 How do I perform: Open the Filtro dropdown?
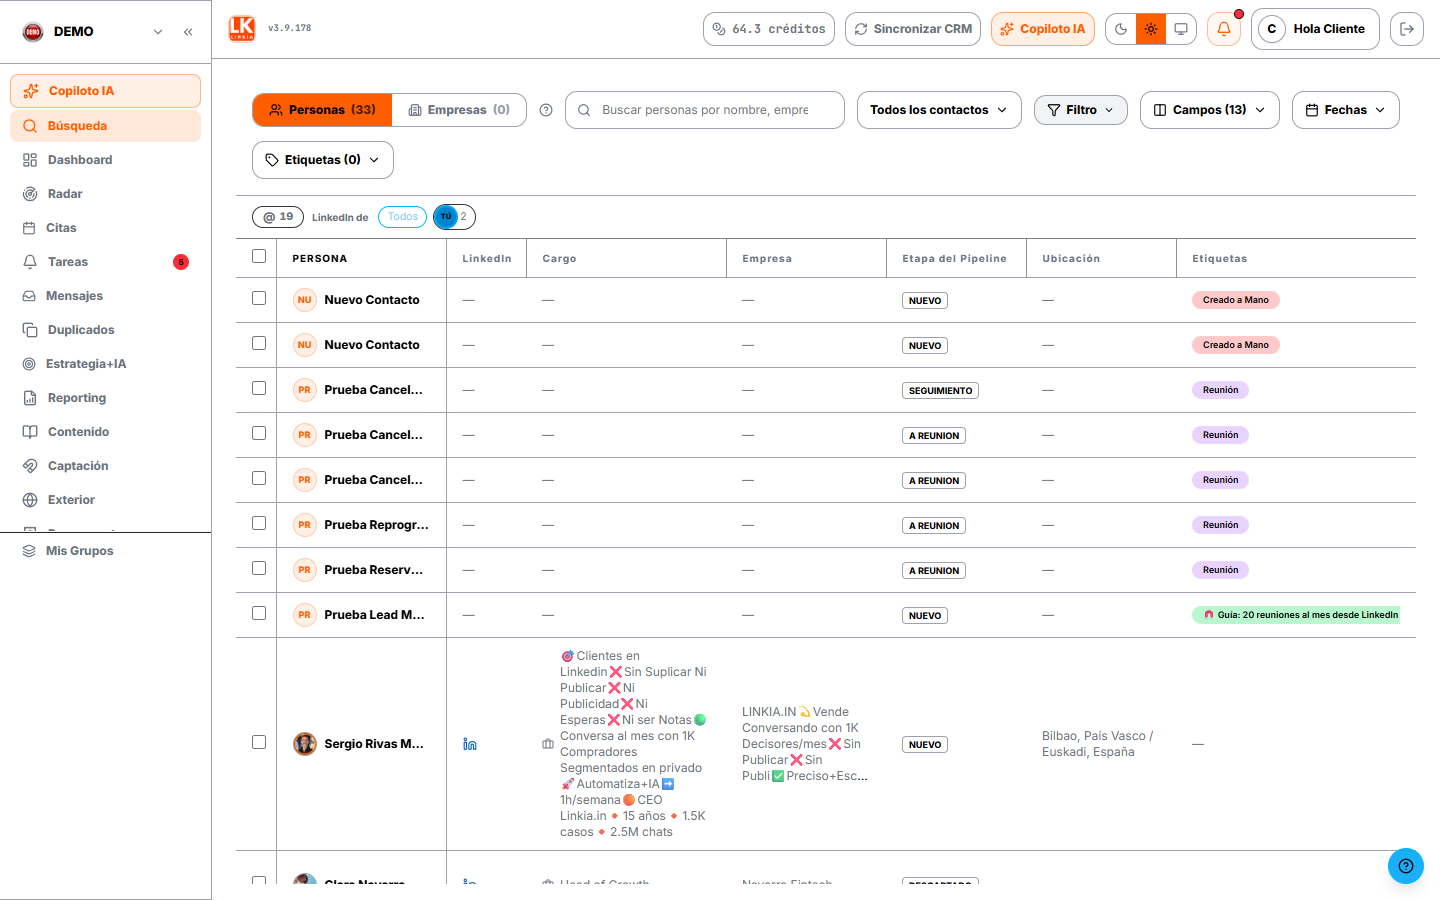[x=1081, y=110]
